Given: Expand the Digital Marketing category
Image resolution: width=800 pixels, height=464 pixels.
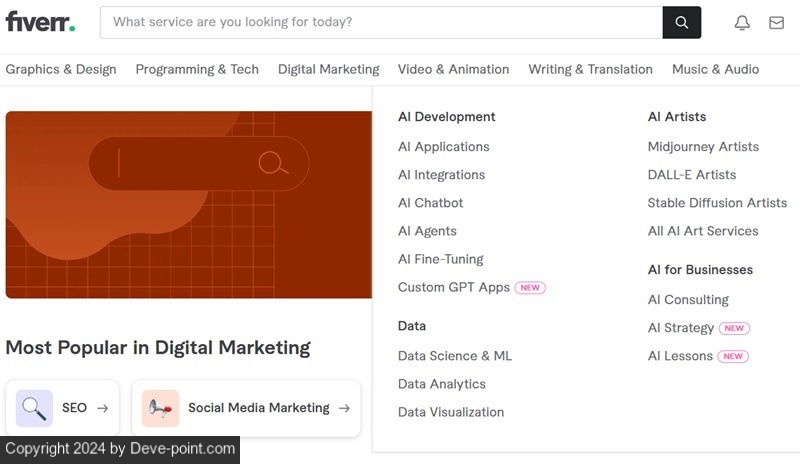Looking at the screenshot, I should tap(328, 69).
